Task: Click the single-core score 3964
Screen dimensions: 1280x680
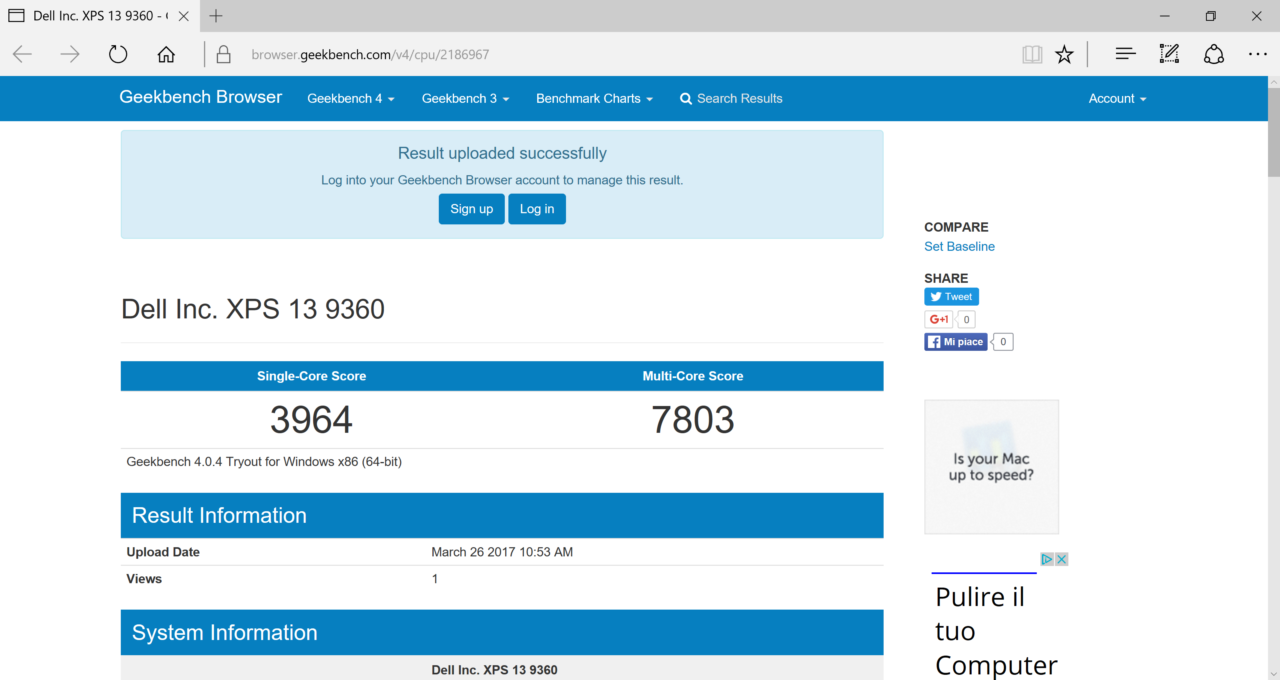Action: tap(311, 419)
